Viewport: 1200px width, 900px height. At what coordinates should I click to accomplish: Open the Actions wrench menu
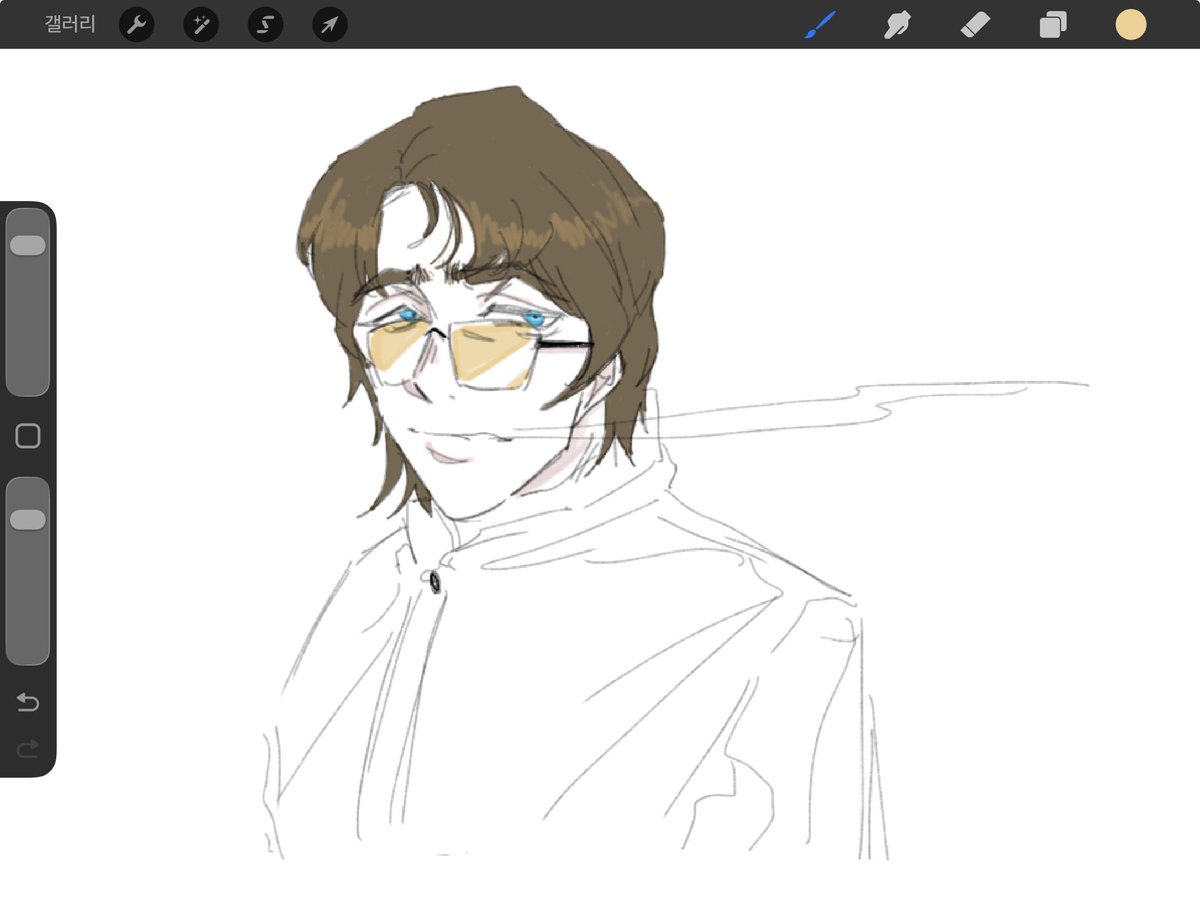pos(137,25)
